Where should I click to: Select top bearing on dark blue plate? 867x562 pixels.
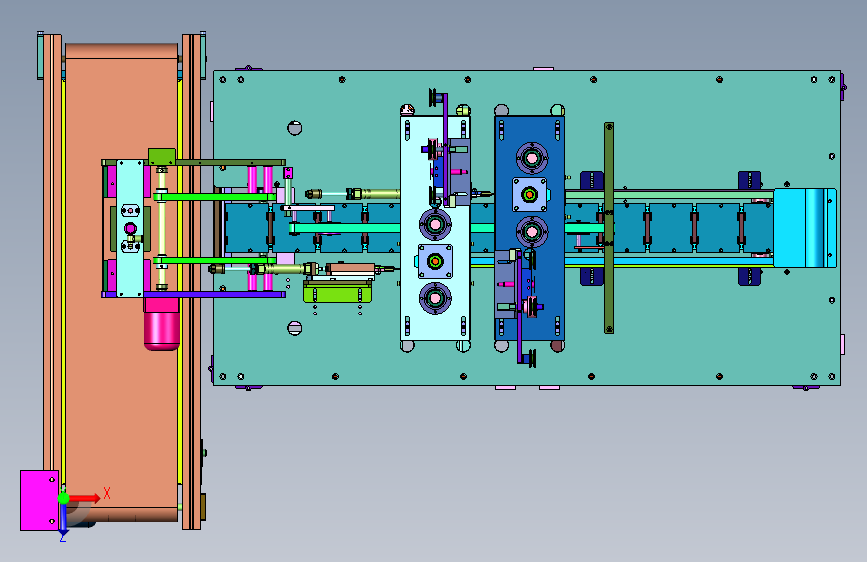tap(532, 158)
